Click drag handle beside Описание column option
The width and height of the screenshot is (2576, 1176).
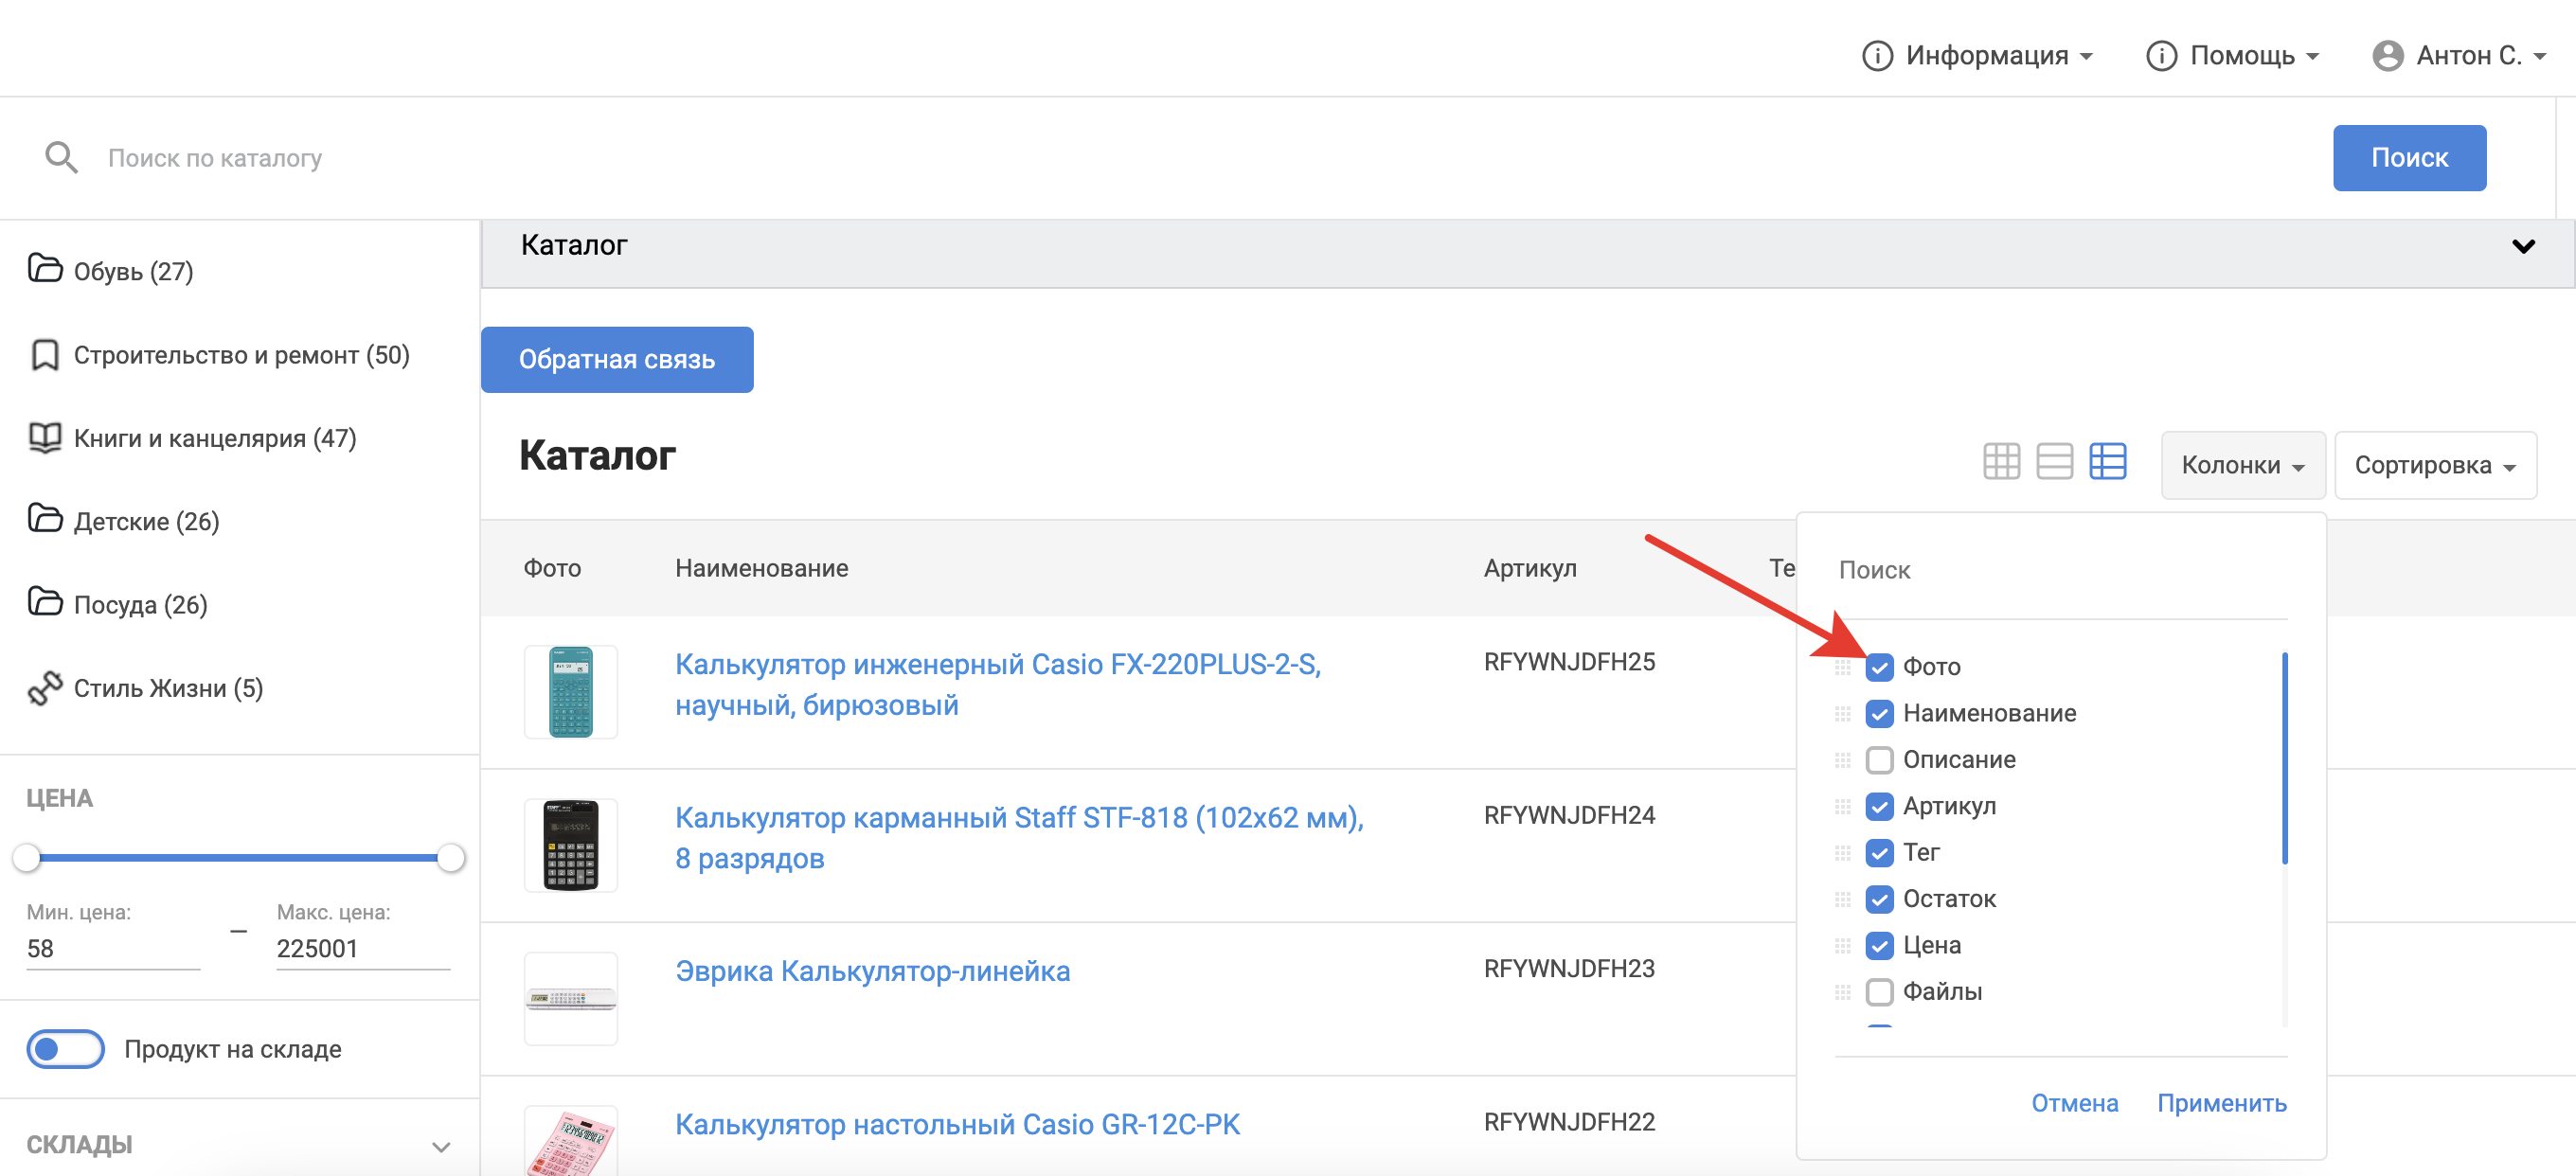coord(1842,761)
